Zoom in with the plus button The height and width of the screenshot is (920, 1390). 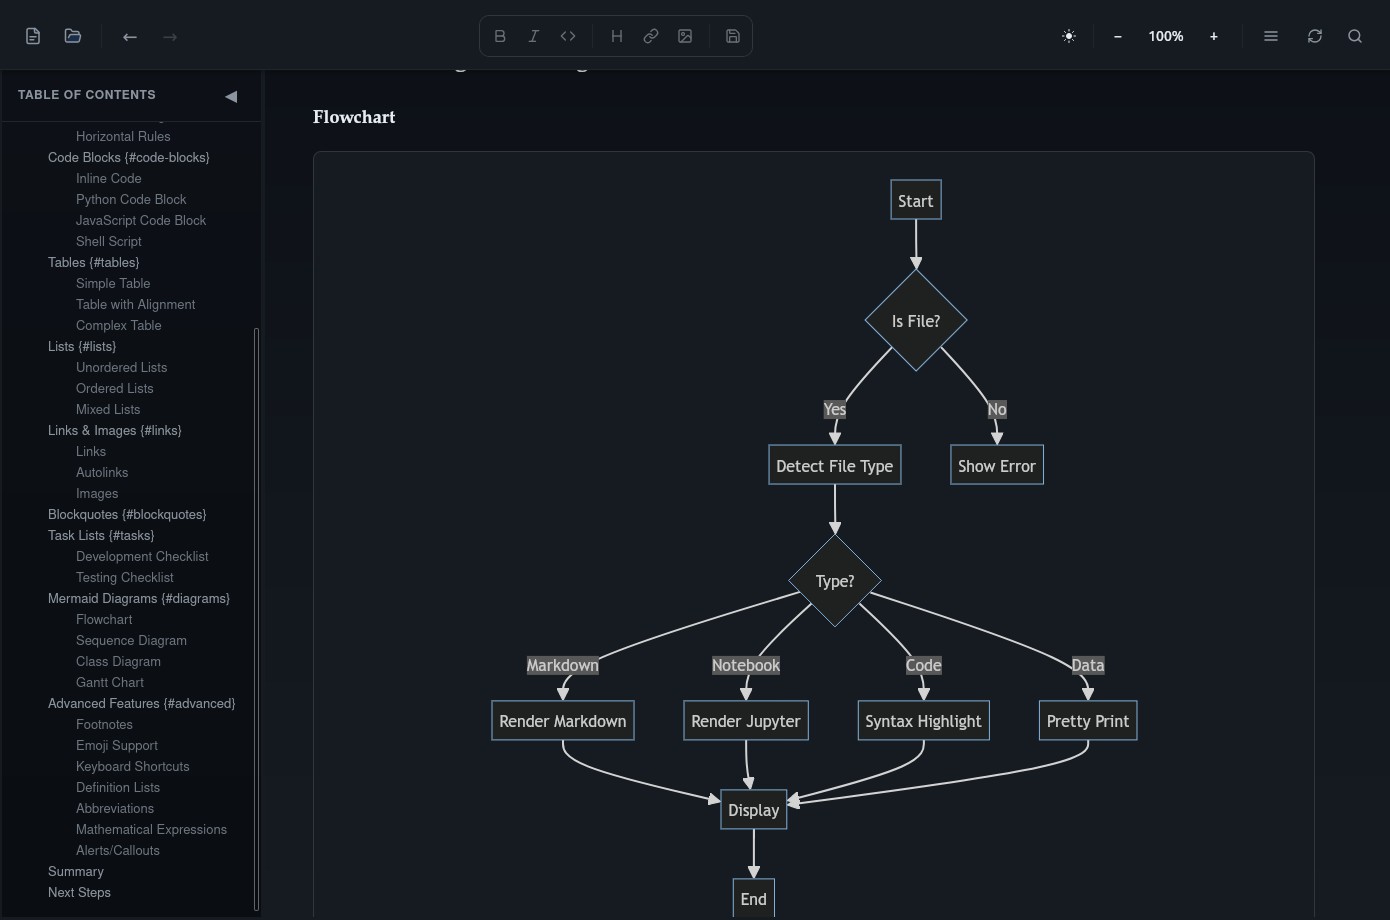pyautogui.click(x=1214, y=36)
